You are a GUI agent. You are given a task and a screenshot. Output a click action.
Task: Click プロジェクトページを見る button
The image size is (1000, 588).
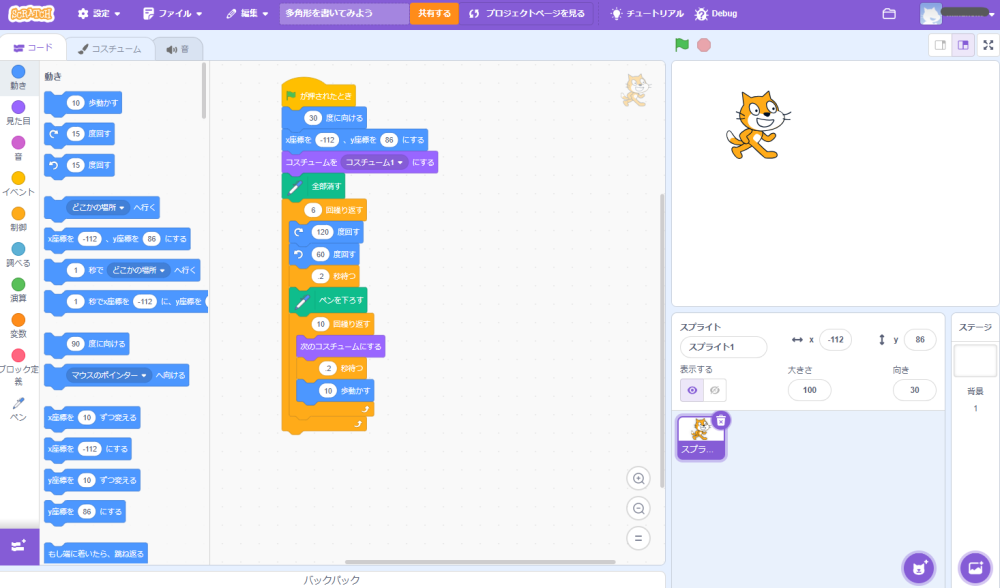pos(527,14)
